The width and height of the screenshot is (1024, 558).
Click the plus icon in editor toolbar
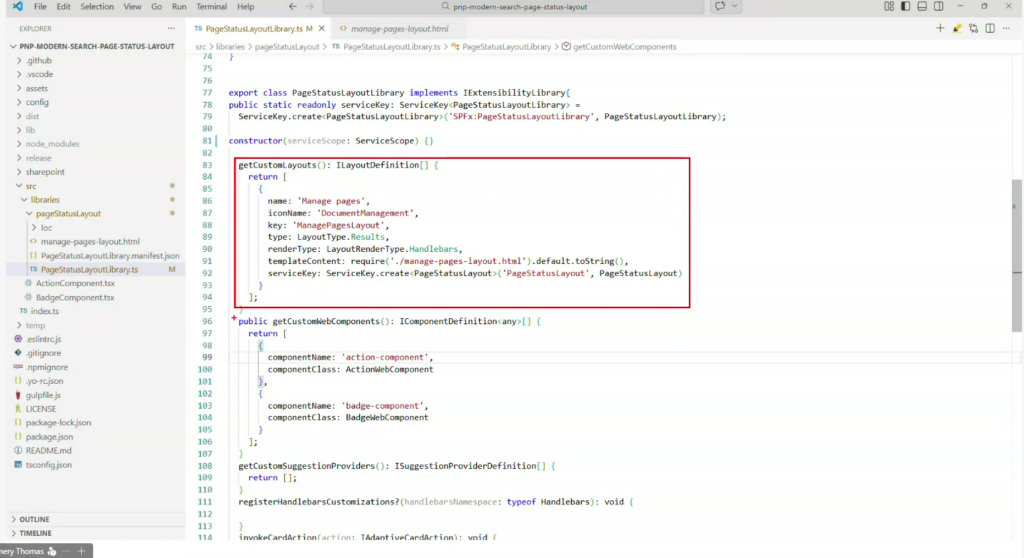(x=940, y=28)
